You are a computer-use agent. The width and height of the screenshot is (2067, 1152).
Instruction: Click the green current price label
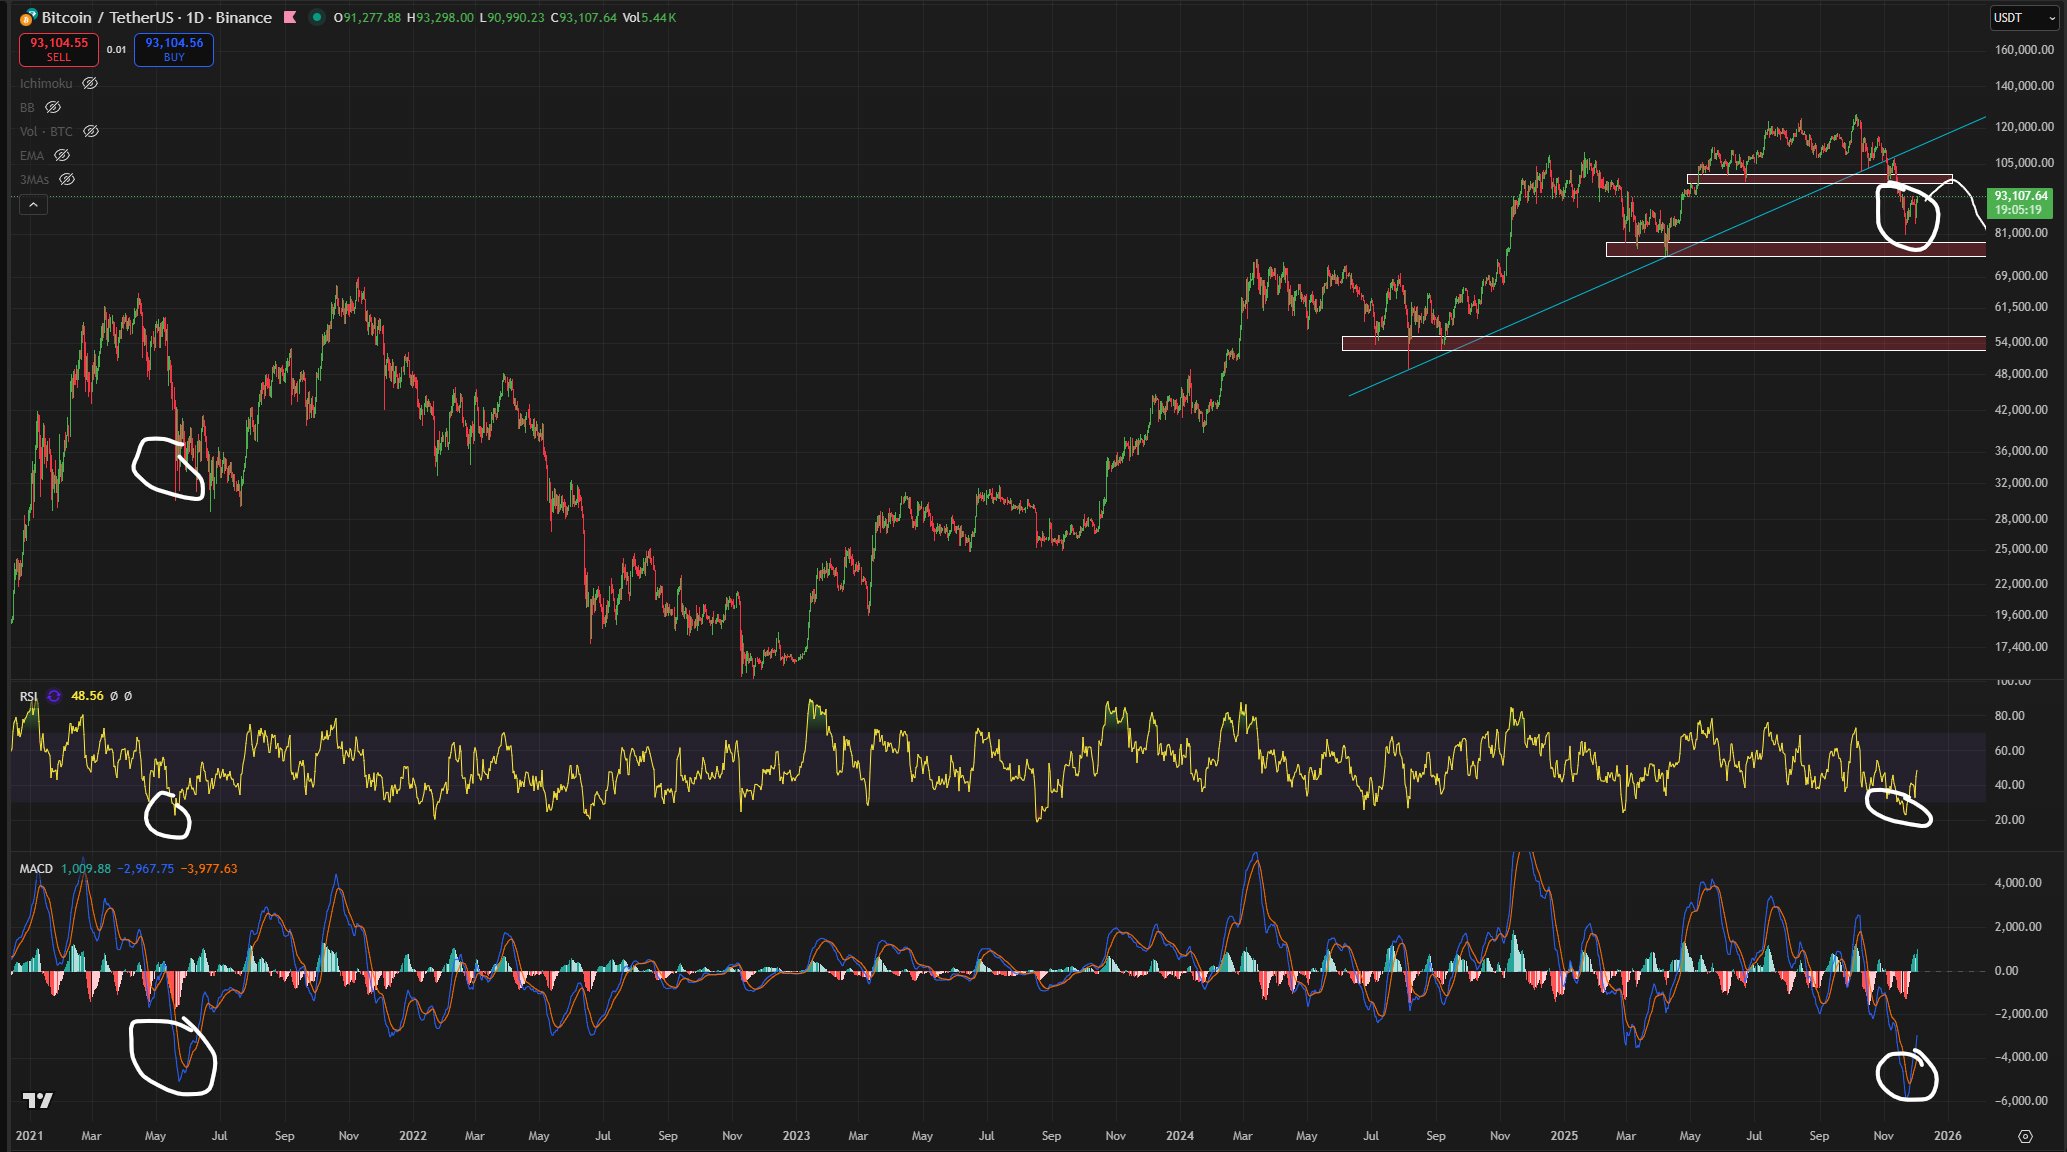(2020, 203)
